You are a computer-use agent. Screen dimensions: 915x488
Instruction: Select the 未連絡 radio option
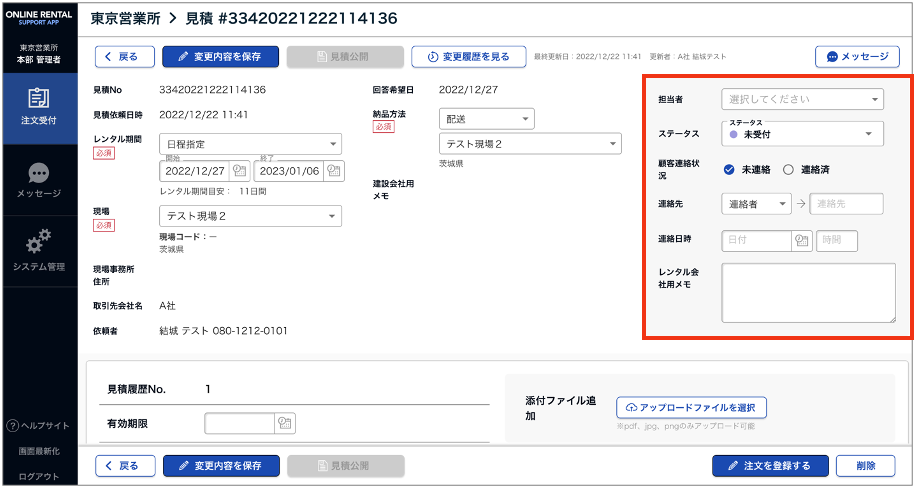click(729, 170)
